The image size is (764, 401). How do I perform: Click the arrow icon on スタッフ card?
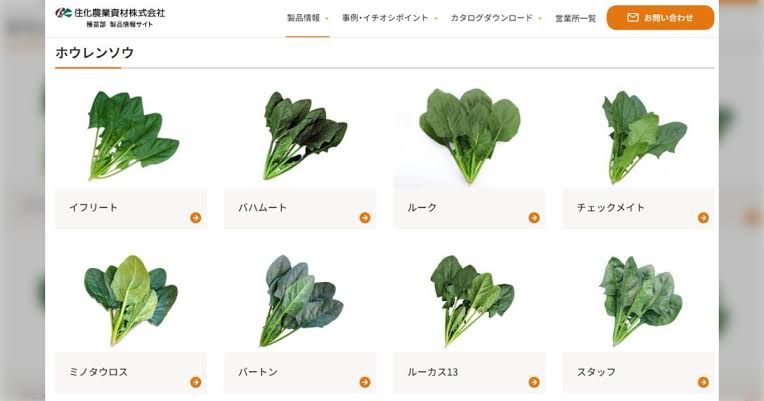[x=703, y=382]
